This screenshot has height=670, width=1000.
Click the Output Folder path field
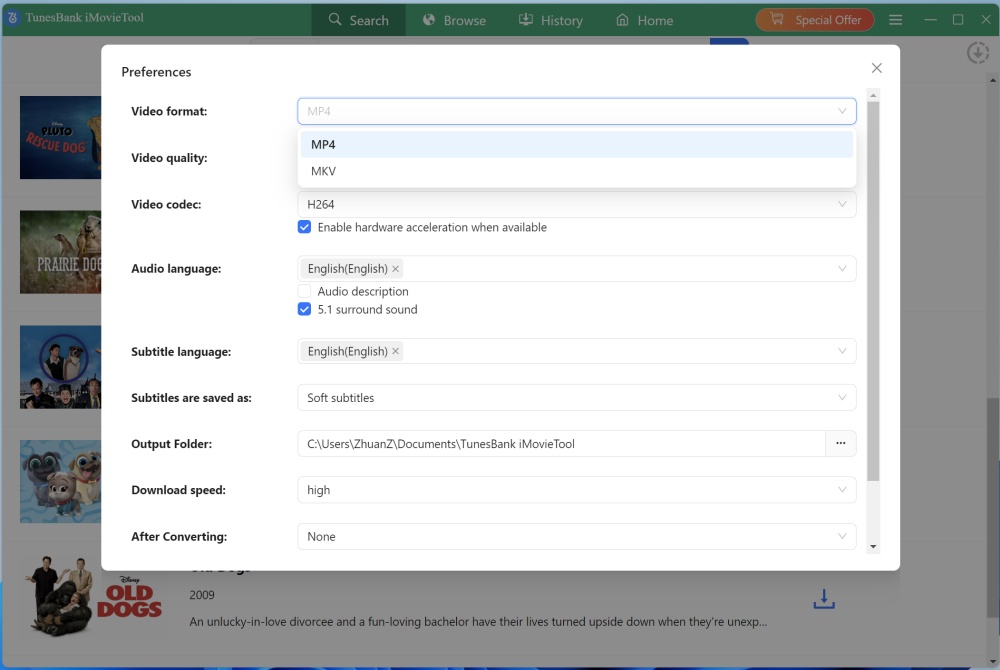[x=560, y=444]
